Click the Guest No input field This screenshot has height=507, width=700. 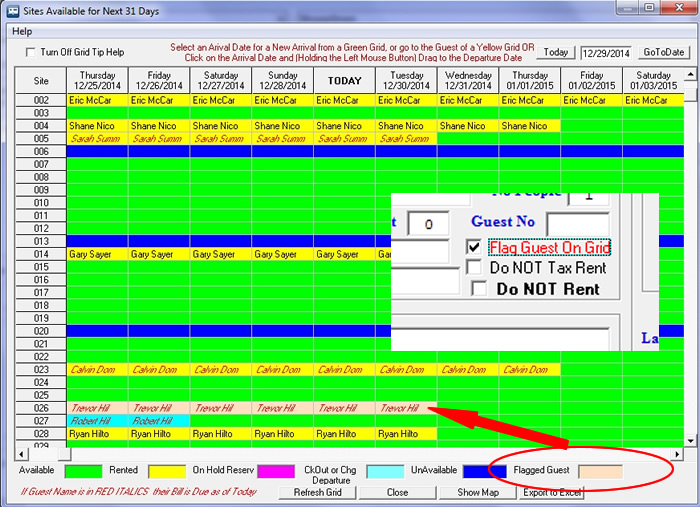[578, 224]
